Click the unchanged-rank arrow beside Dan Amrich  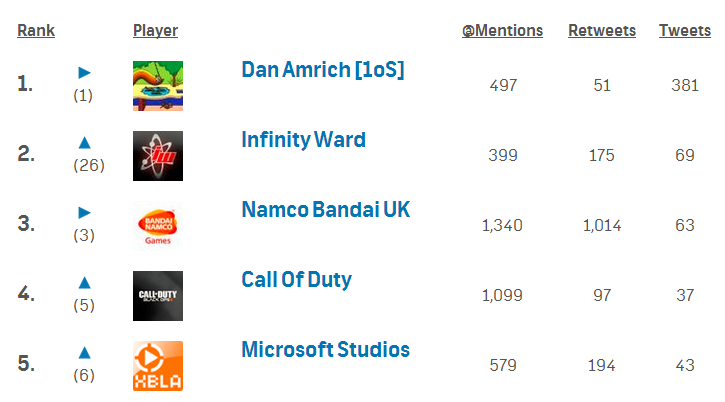(85, 72)
